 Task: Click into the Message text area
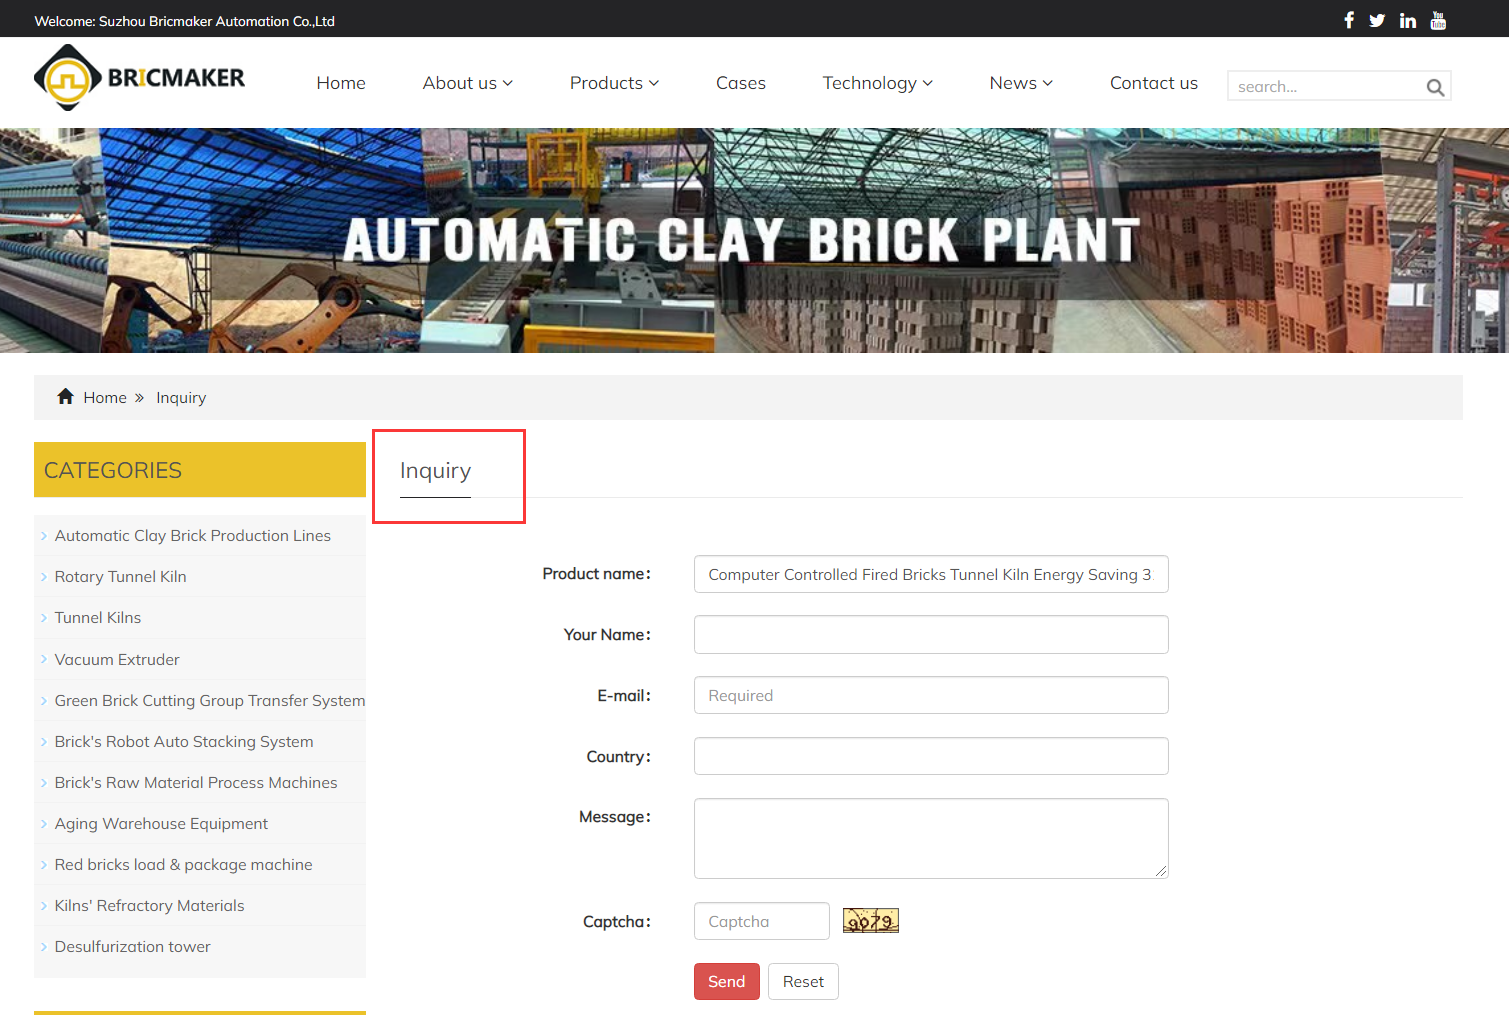[x=930, y=838]
